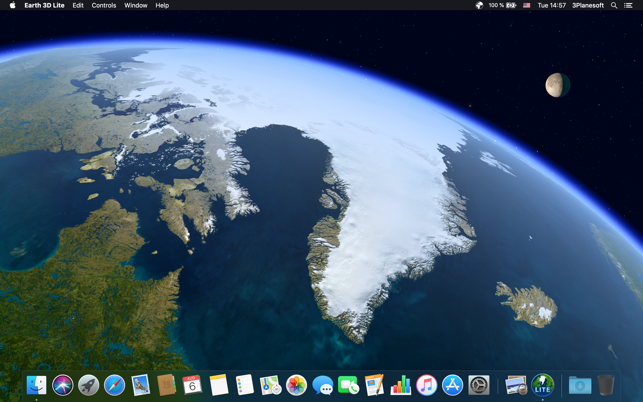Open the US flag input source menu
The image size is (643, 402).
tap(527, 5)
